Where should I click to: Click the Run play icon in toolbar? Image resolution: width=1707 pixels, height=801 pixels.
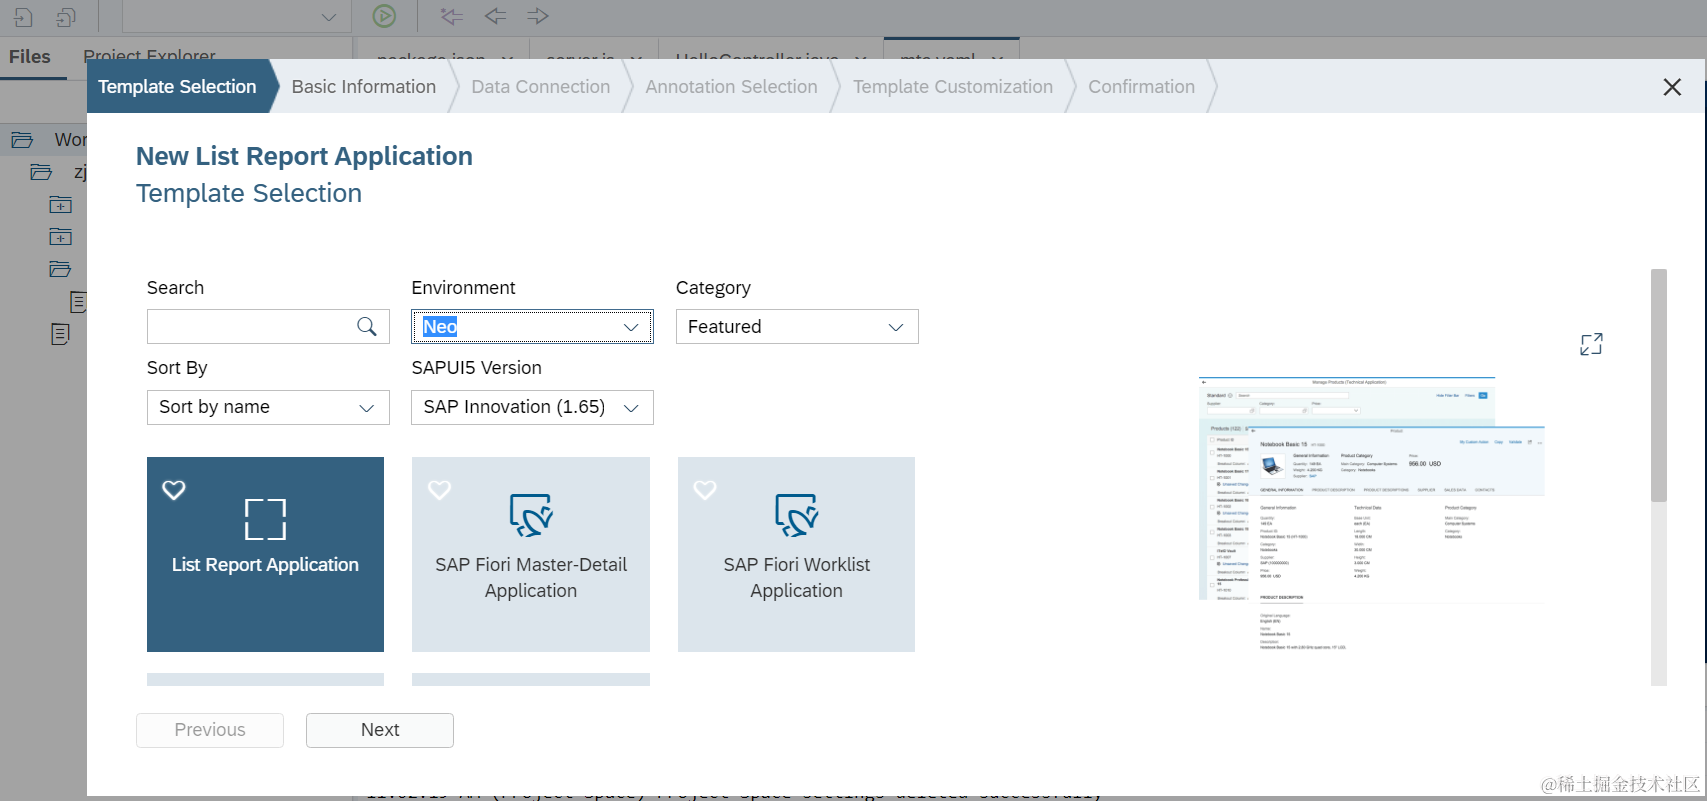click(384, 16)
